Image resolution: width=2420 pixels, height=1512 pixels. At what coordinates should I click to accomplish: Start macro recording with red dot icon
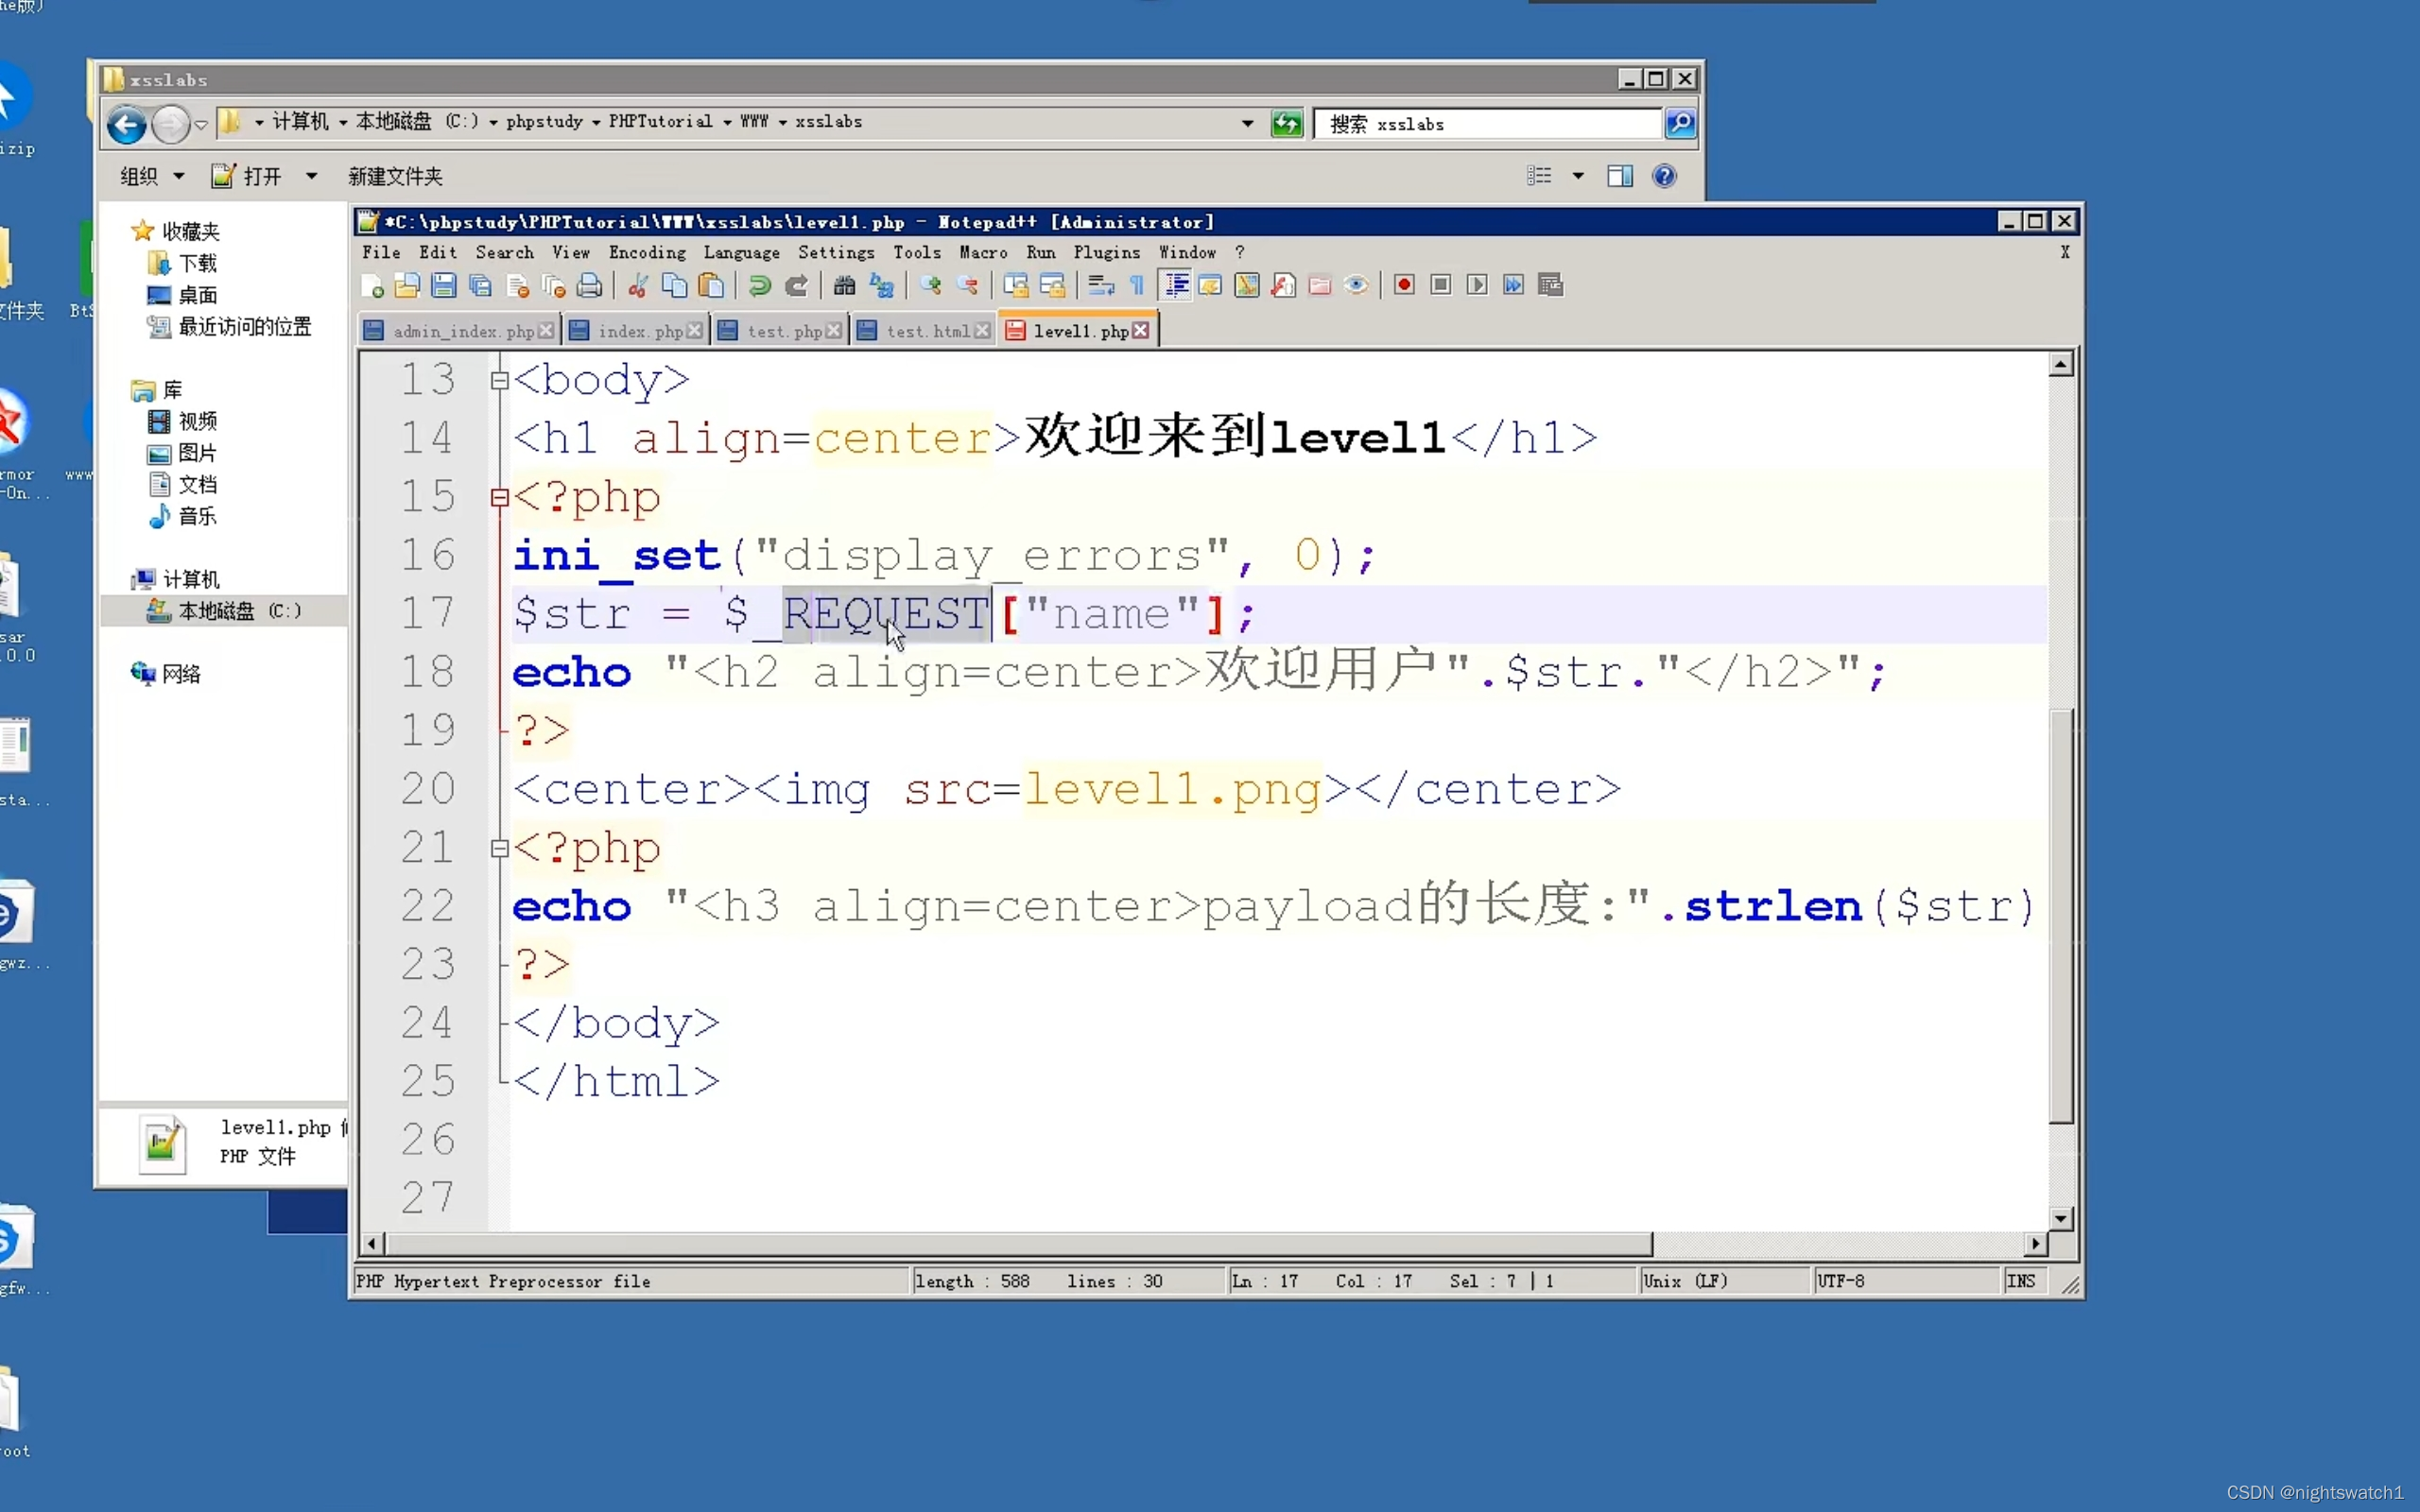click(x=1405, y=286)
